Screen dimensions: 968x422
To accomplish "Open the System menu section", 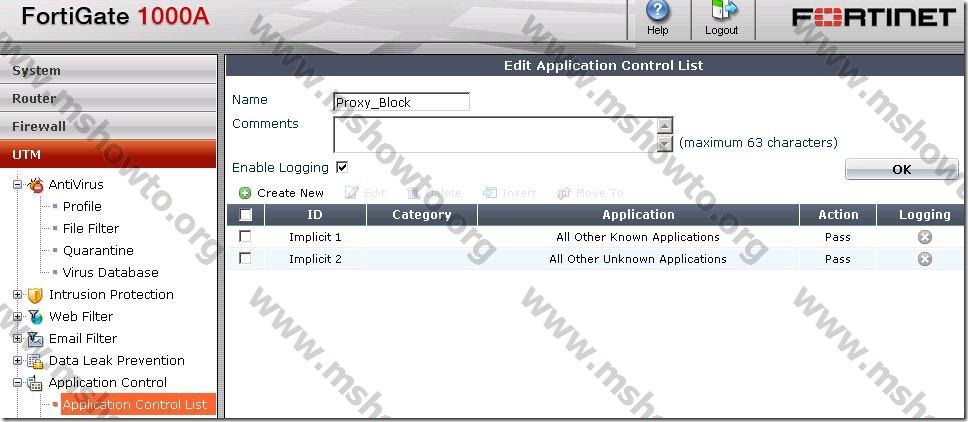I will (108, 70).
